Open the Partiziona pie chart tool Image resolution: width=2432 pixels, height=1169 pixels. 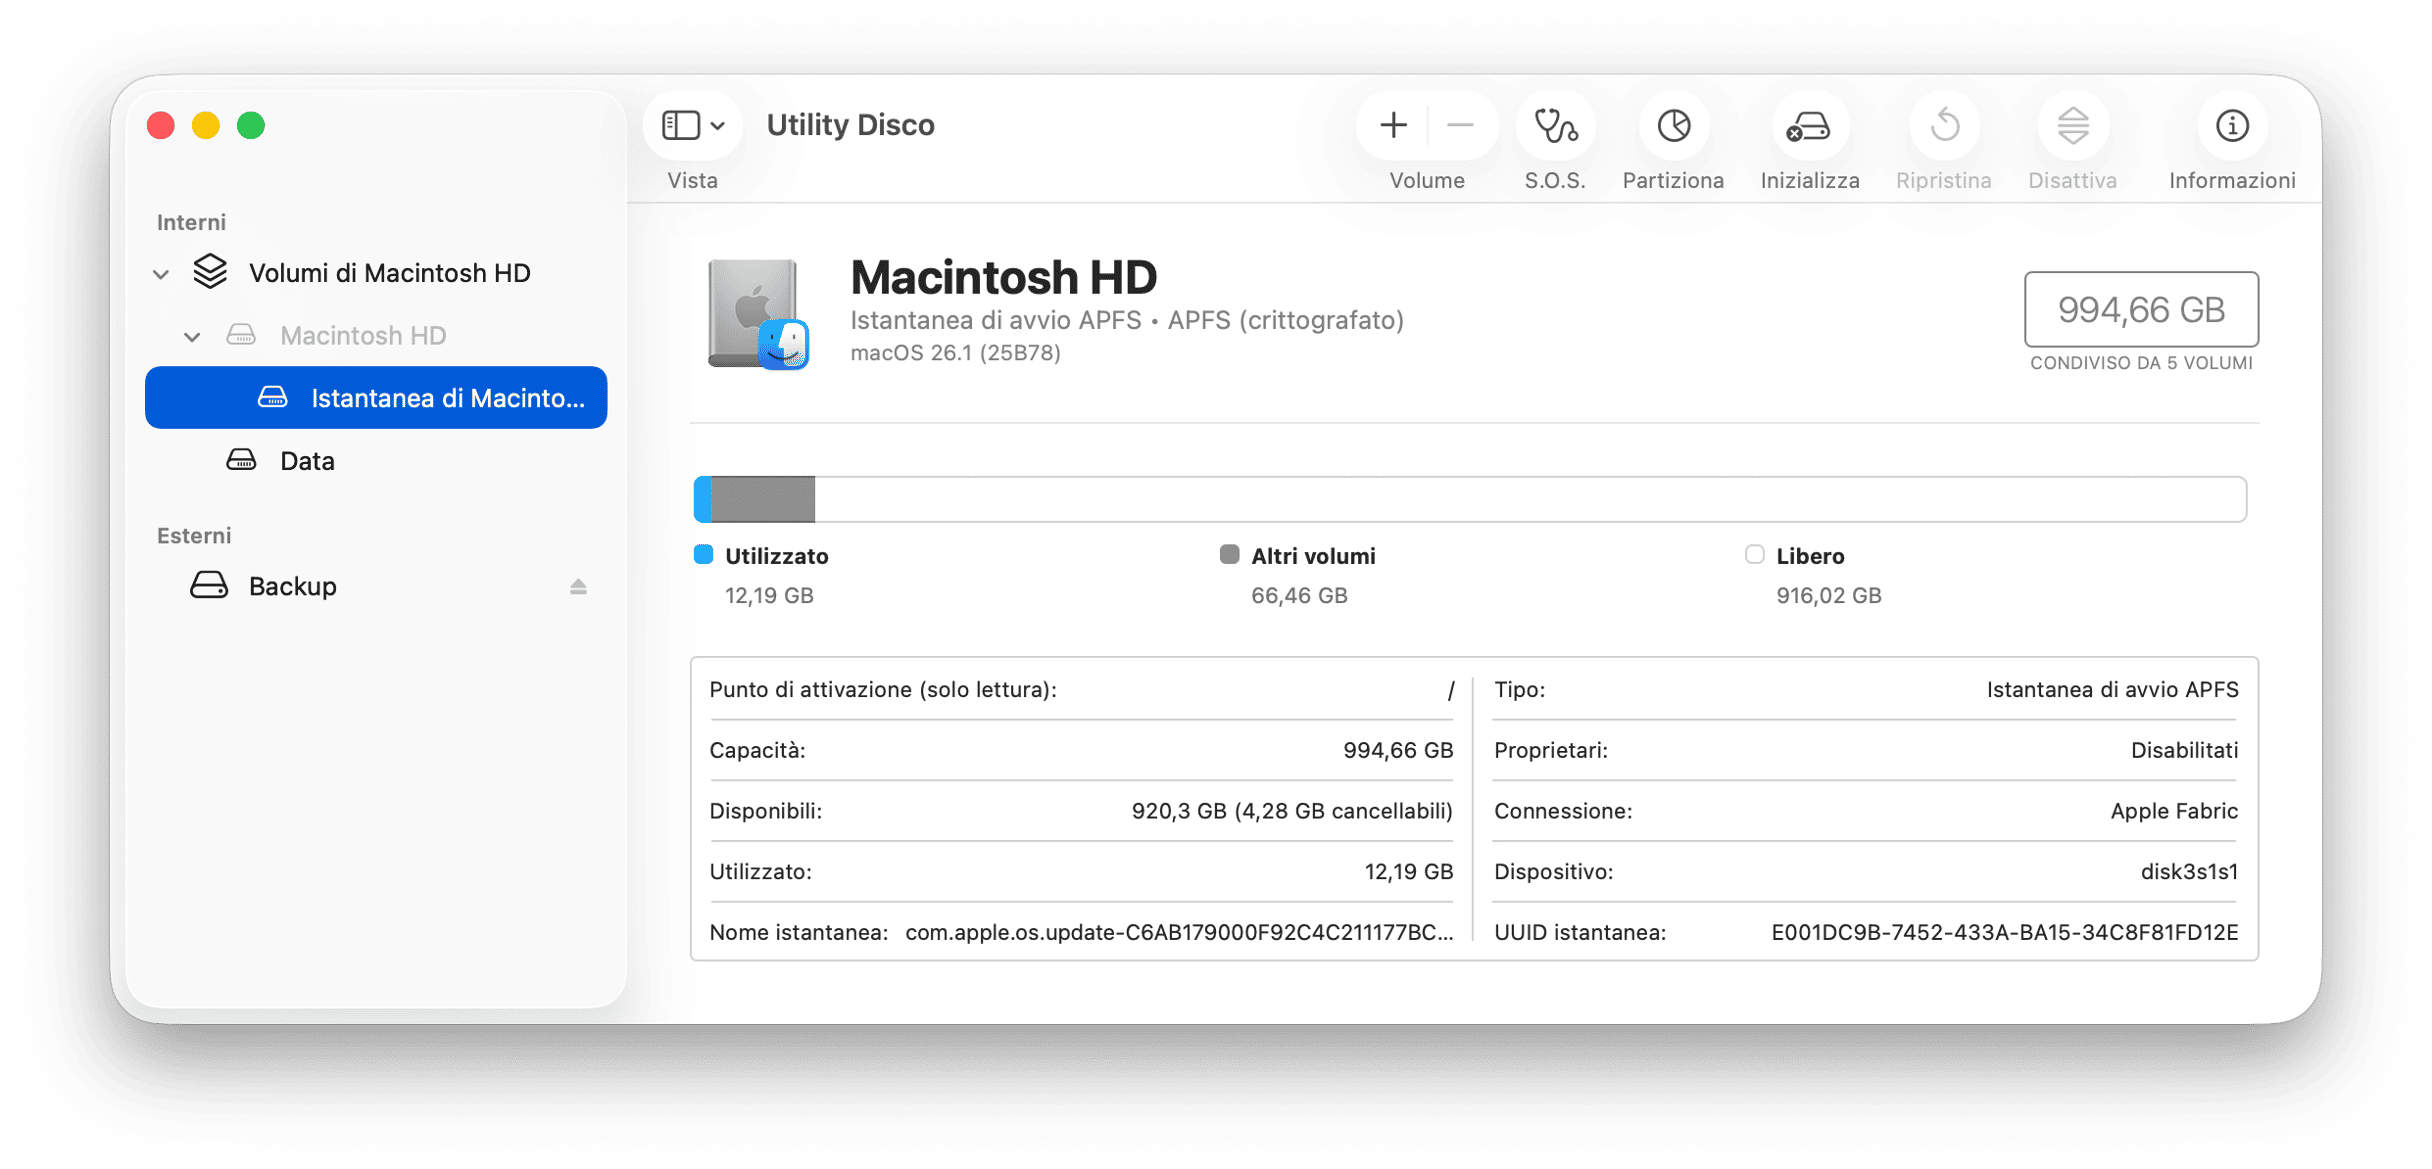point(1673,126)
